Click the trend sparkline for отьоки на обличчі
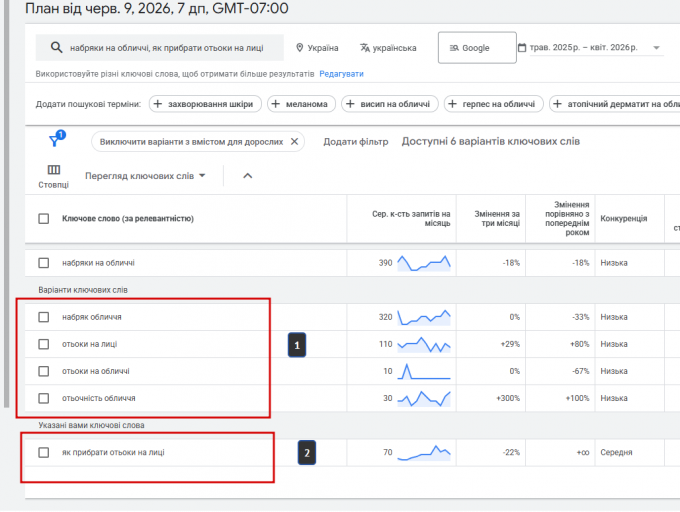 coord(424,371)
